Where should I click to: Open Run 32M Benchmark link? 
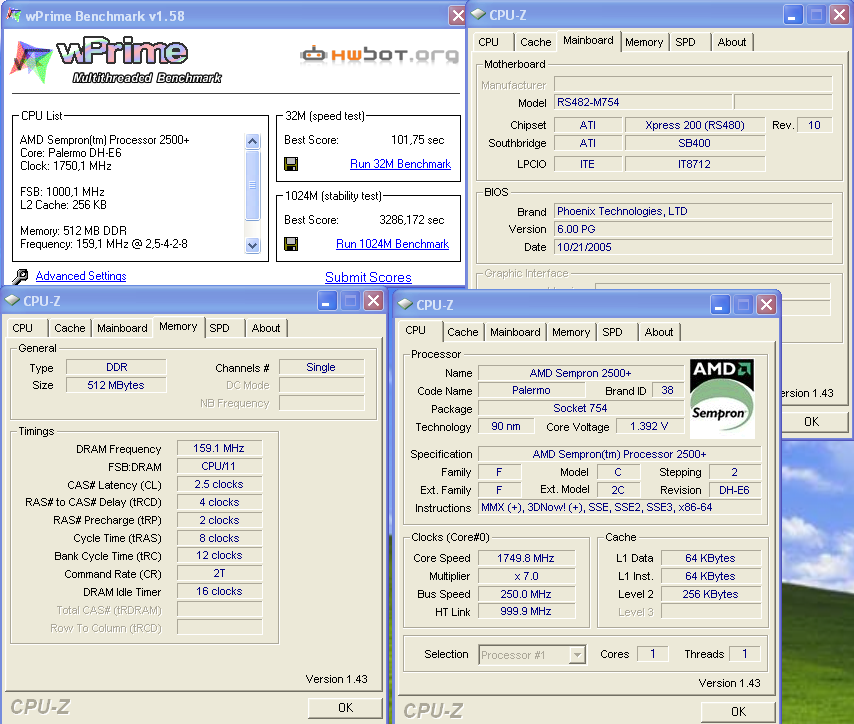(400, 164)
